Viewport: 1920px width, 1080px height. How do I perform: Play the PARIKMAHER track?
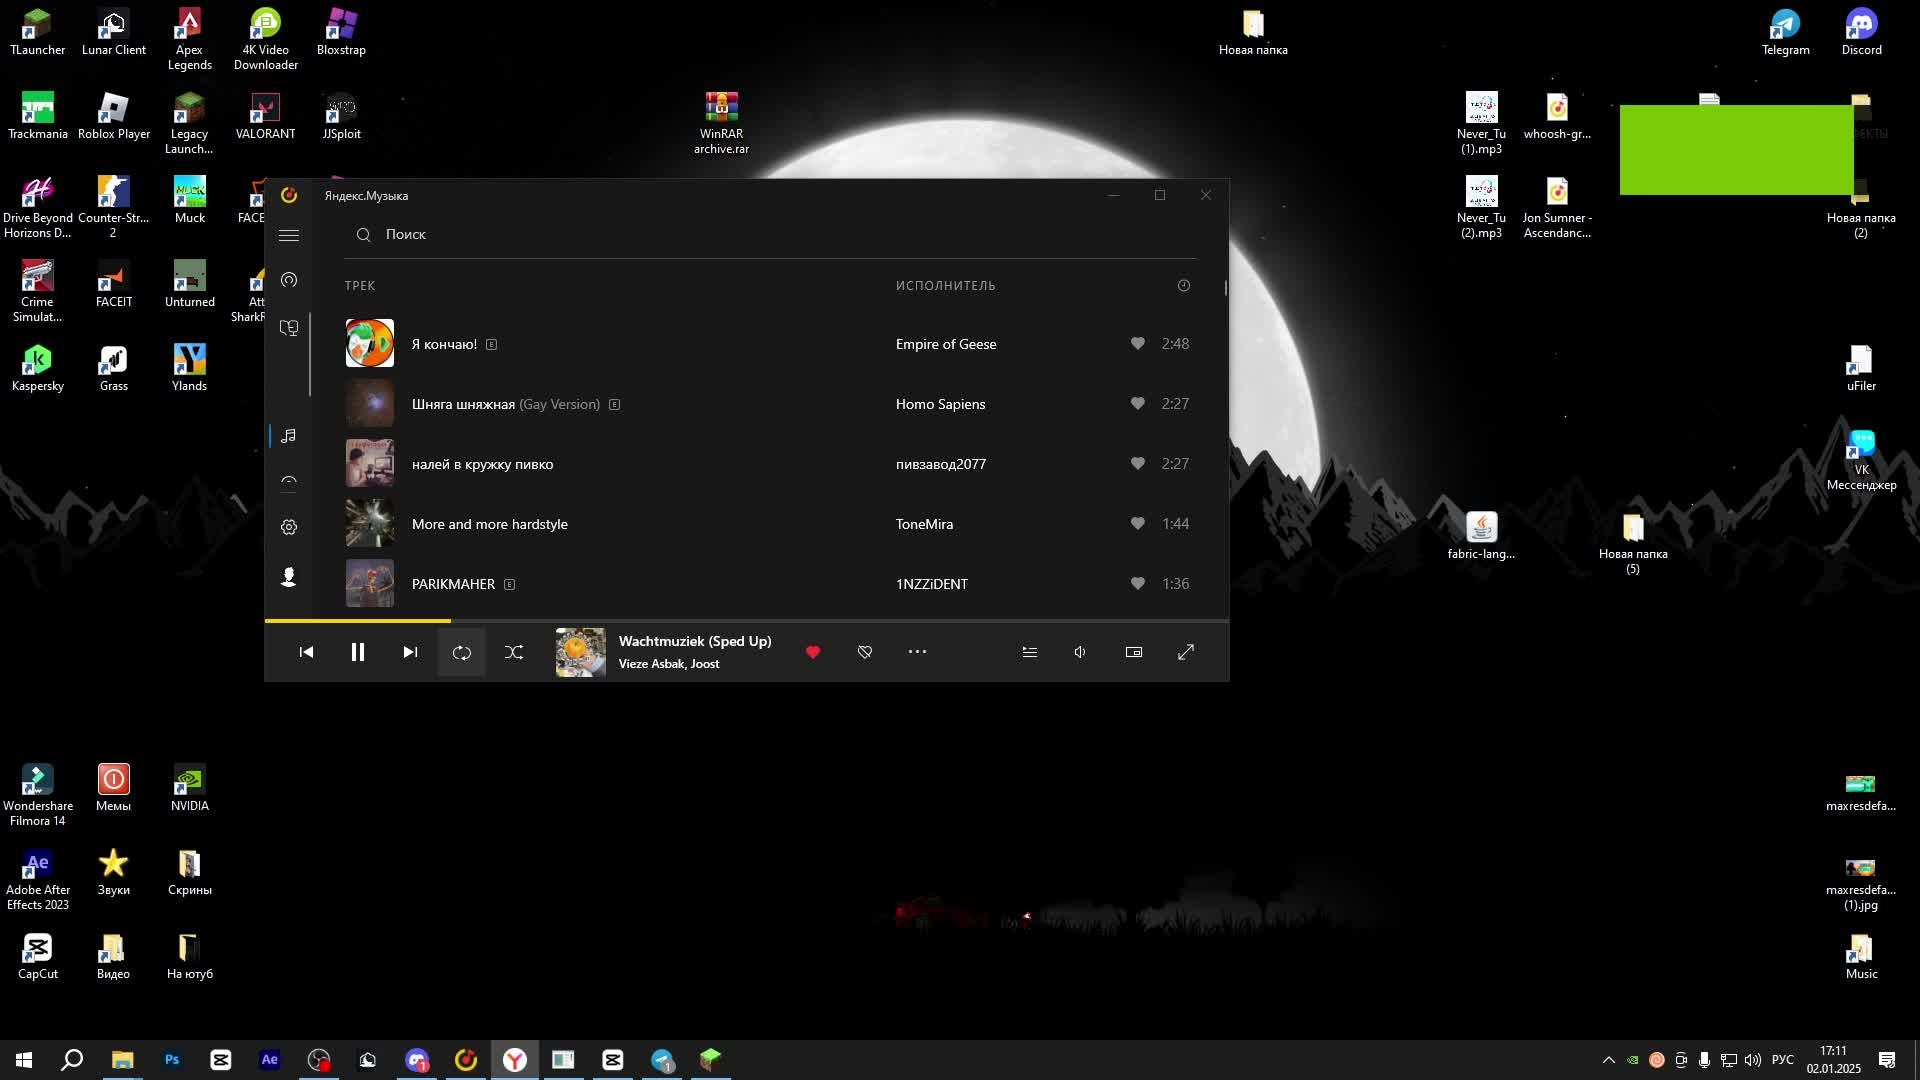click(454, 584)
